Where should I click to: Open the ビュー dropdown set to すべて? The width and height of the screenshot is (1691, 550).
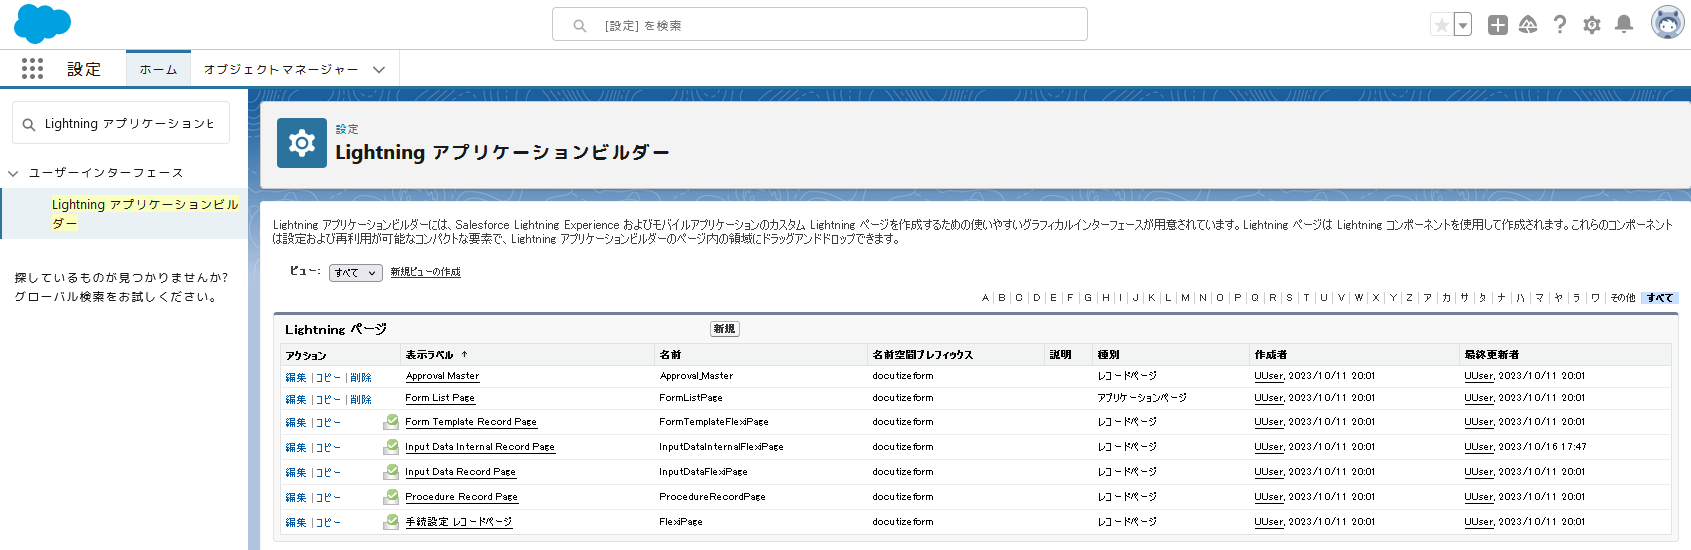(356, 273)
